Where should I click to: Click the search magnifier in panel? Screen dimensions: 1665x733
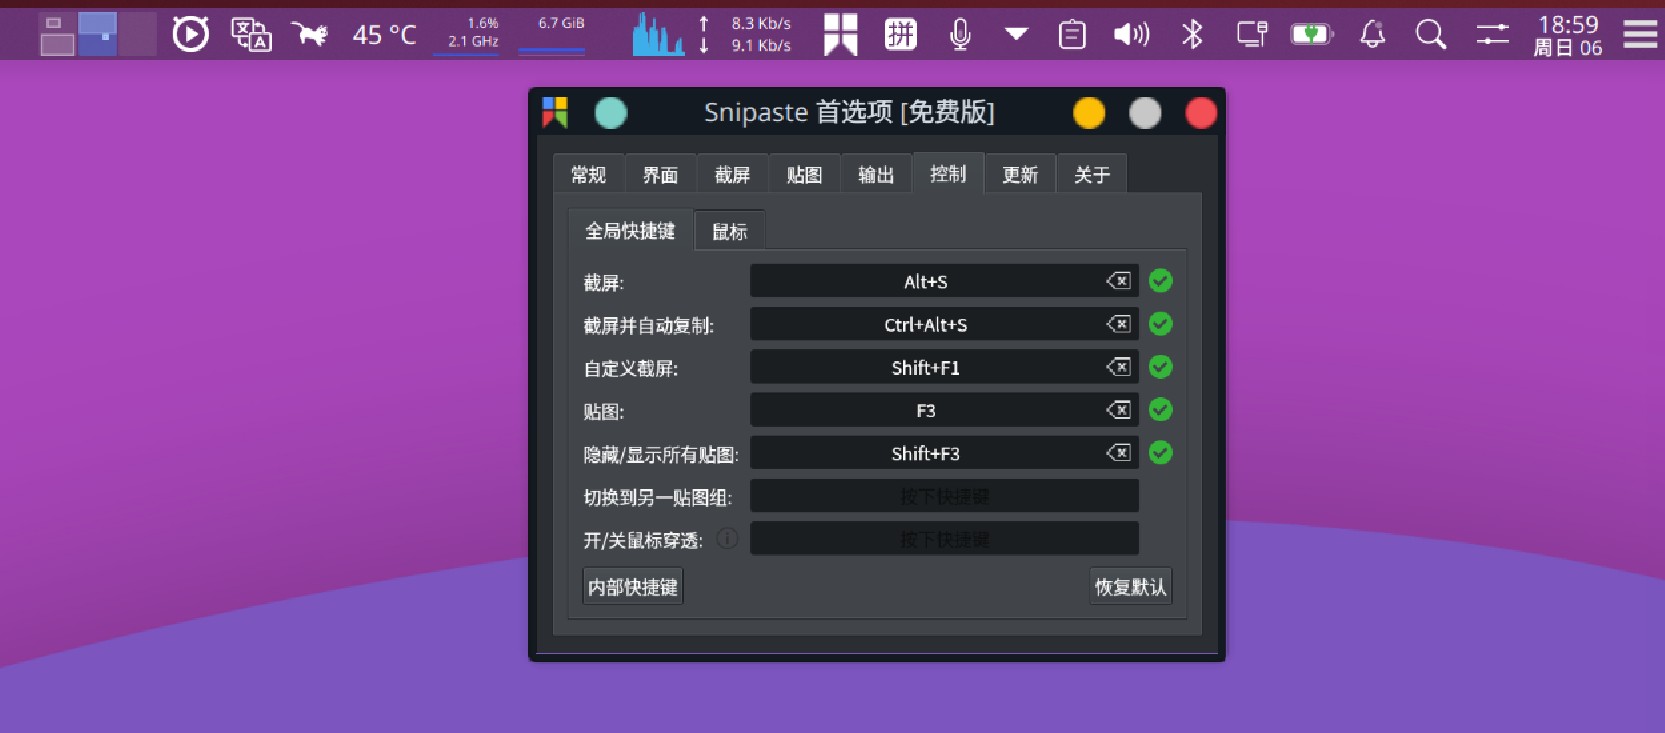(1431, 35)
